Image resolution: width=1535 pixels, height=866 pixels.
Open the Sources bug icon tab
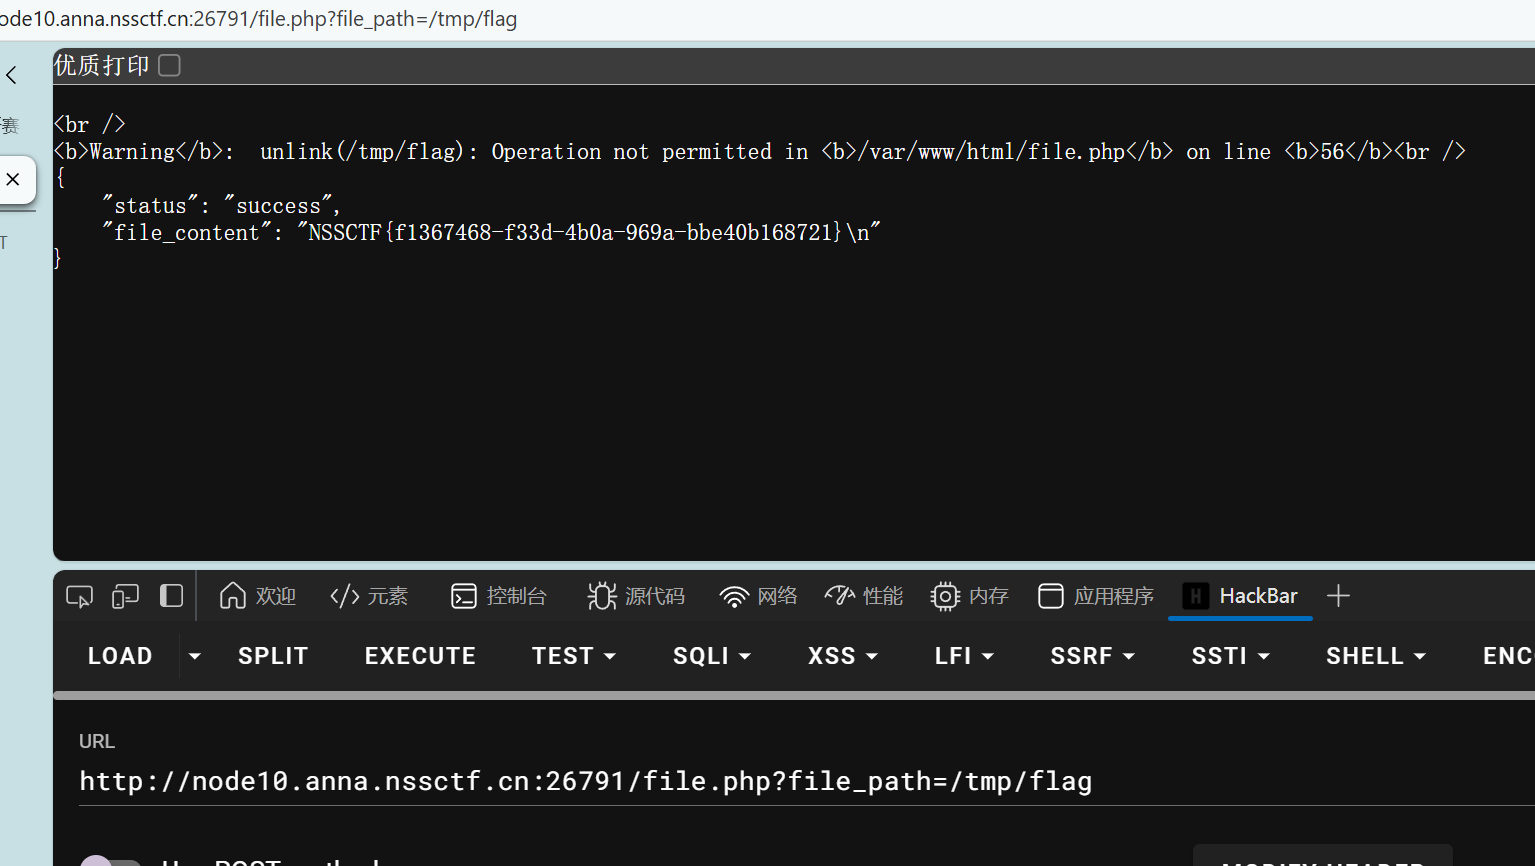click(x=636, y=597)
